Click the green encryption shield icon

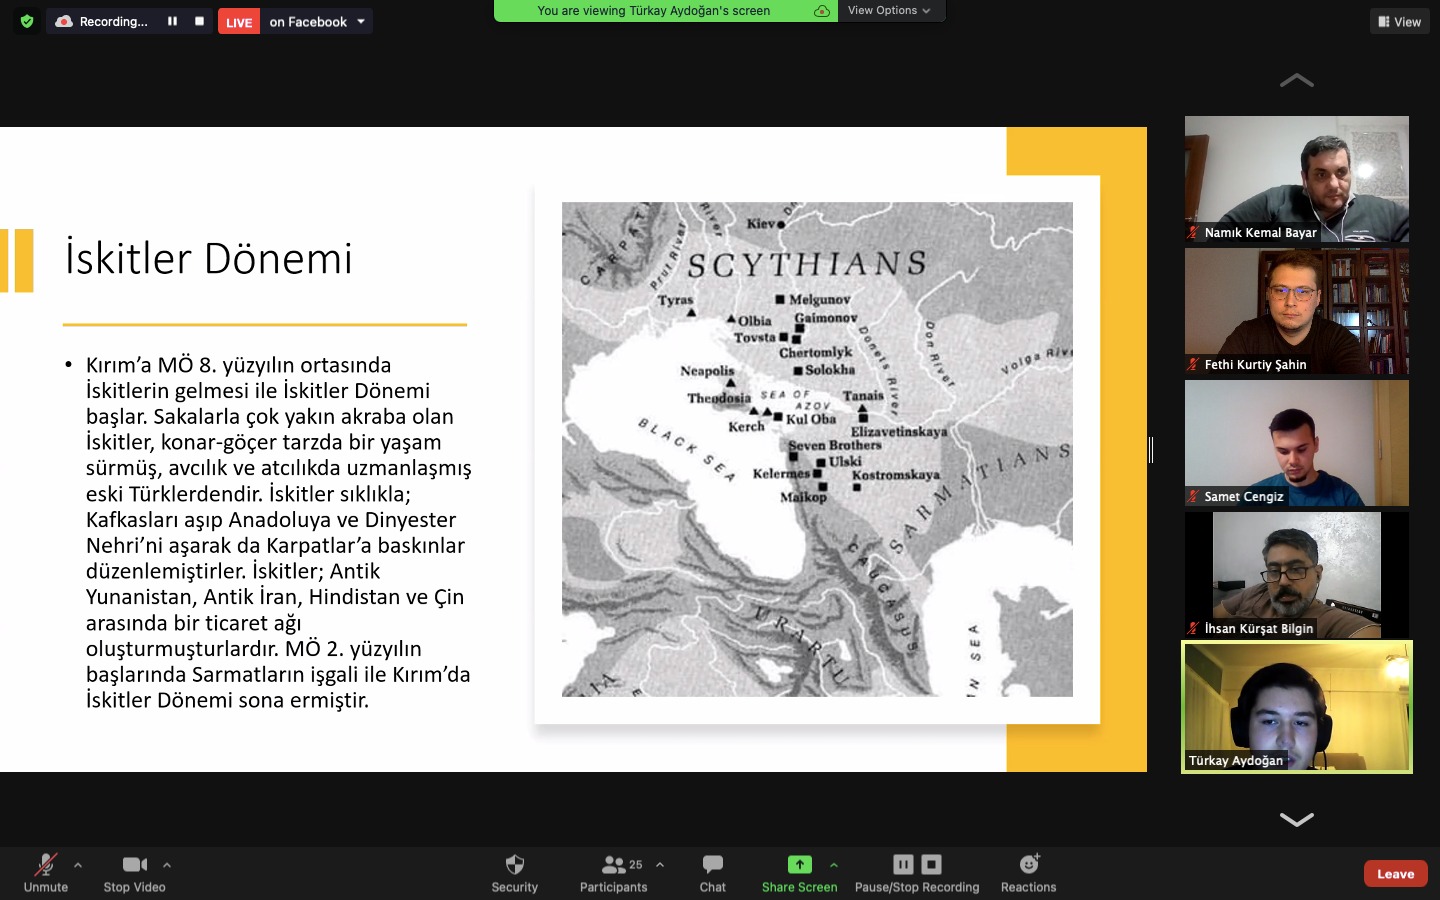point(27,21)
